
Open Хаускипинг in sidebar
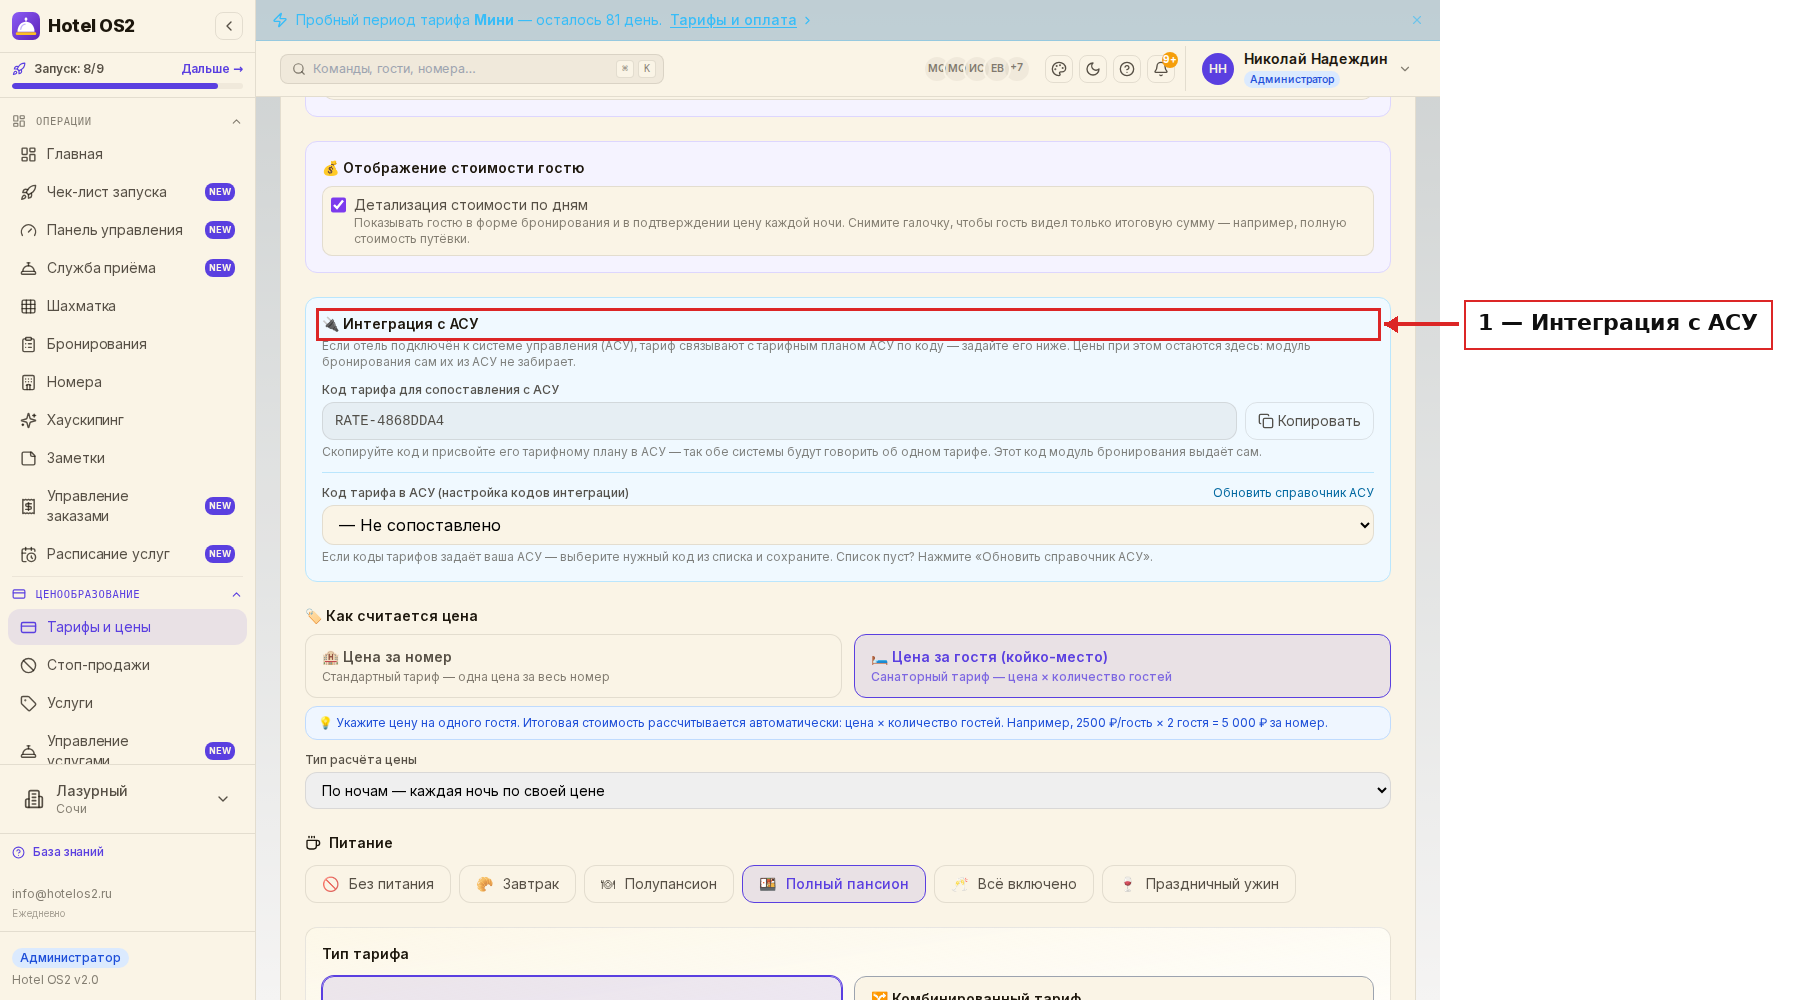tap(127, 420)
